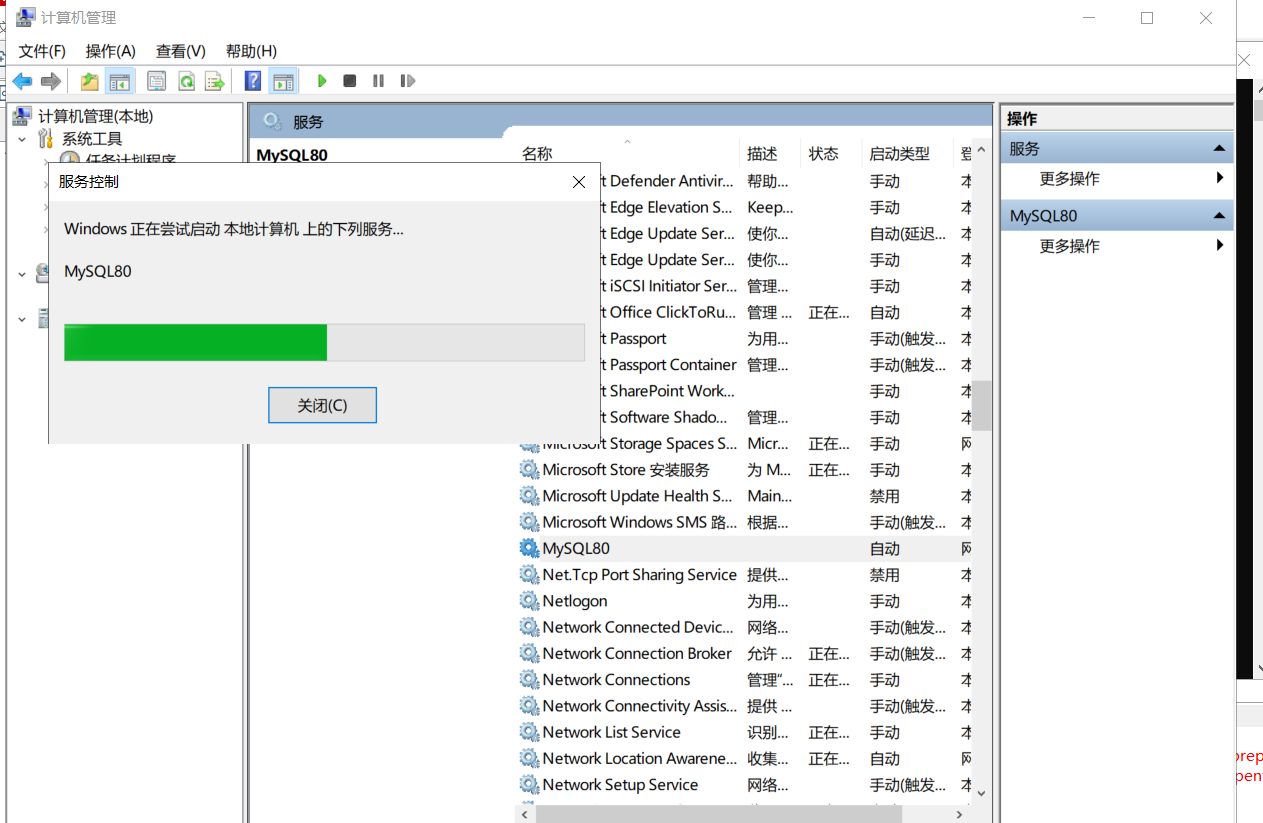Click the Pause service icon
Viewport: 1263px width, 823px height.
pyautogui.click(x=378, y=81)
